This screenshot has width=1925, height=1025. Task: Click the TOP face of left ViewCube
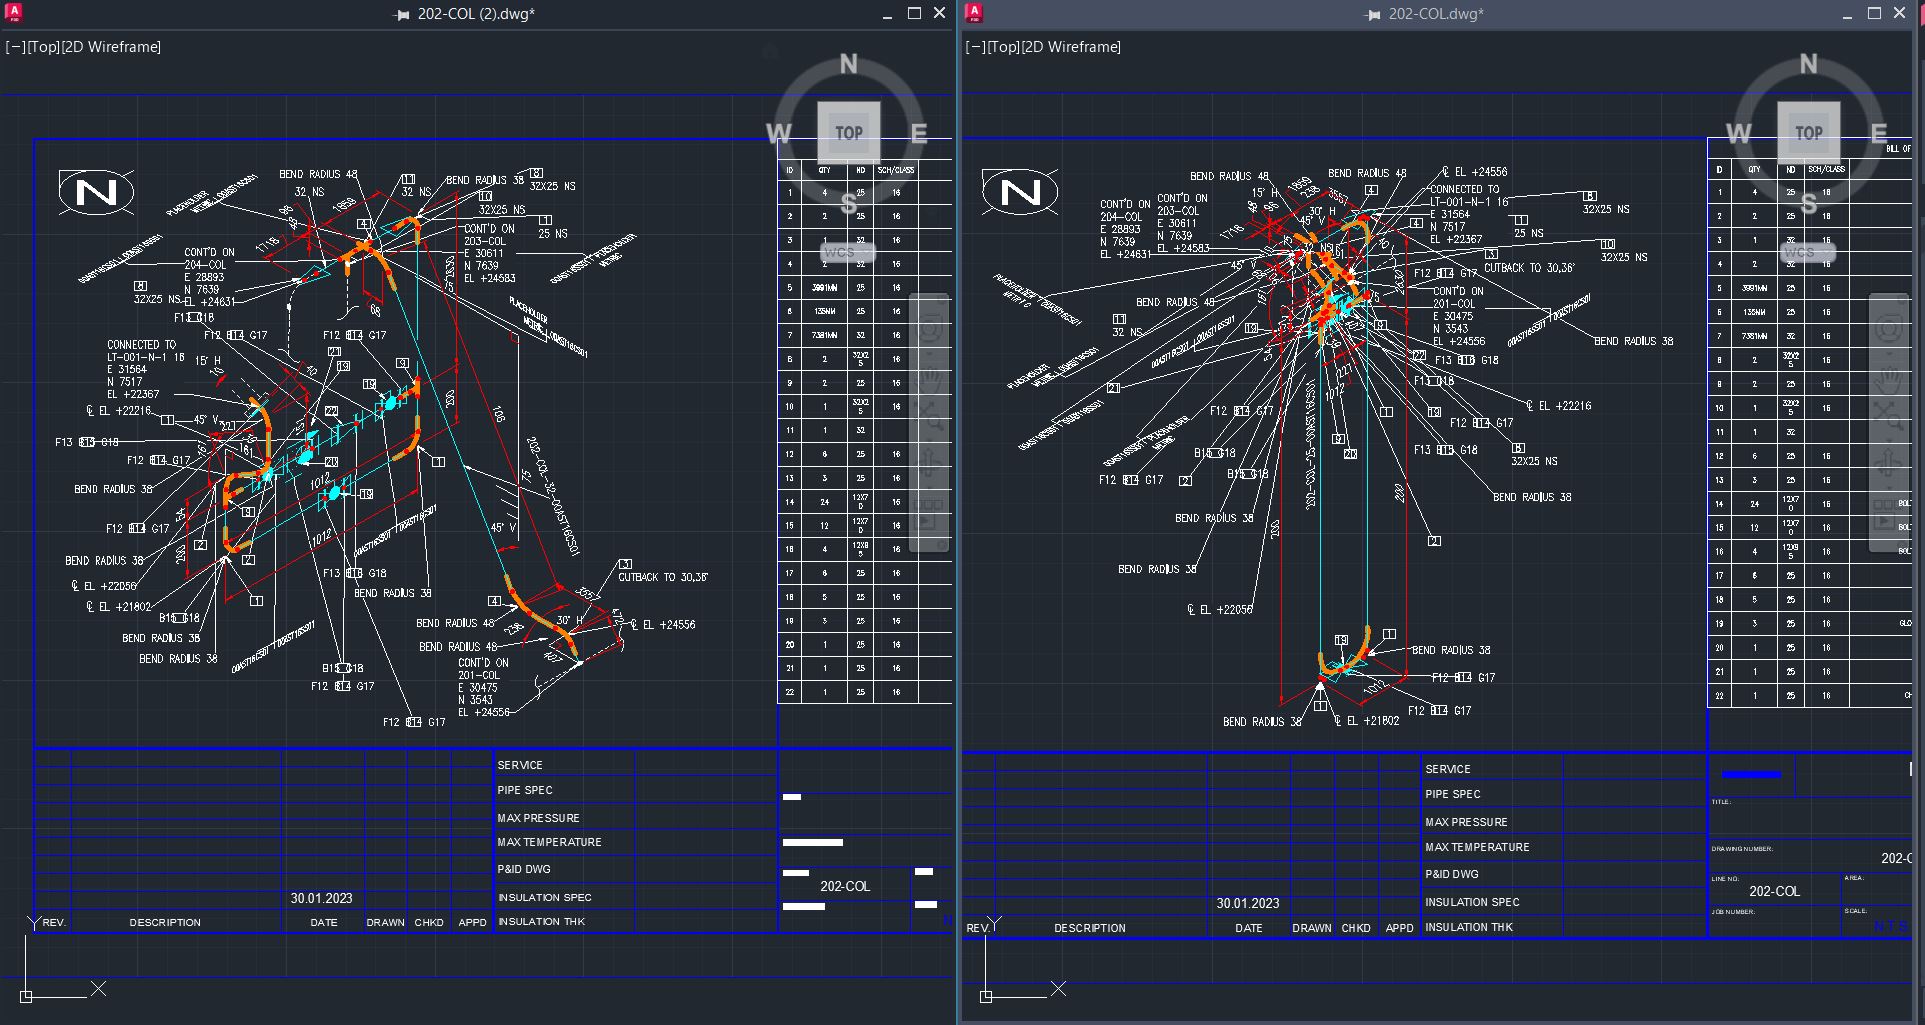pos(849,132)
